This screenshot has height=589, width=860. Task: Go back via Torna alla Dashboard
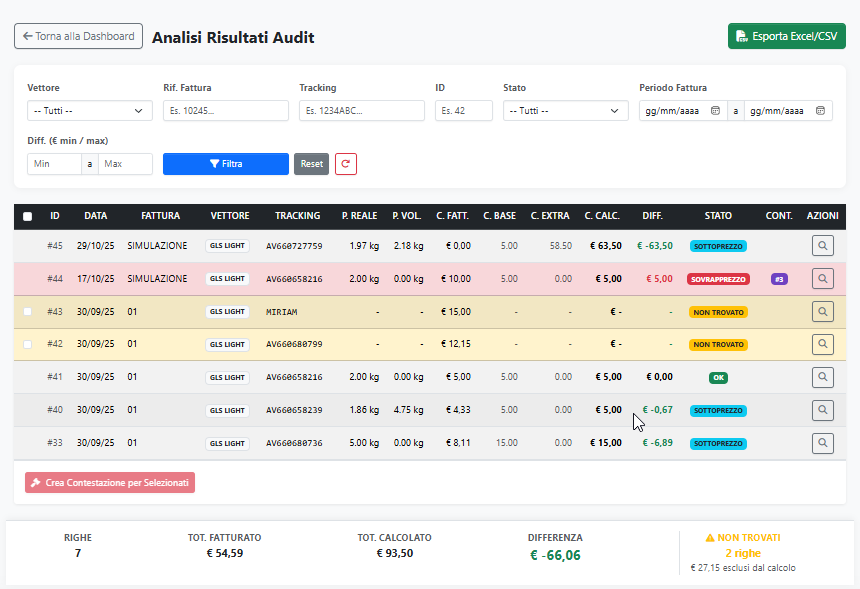click(x=78, y=36)
